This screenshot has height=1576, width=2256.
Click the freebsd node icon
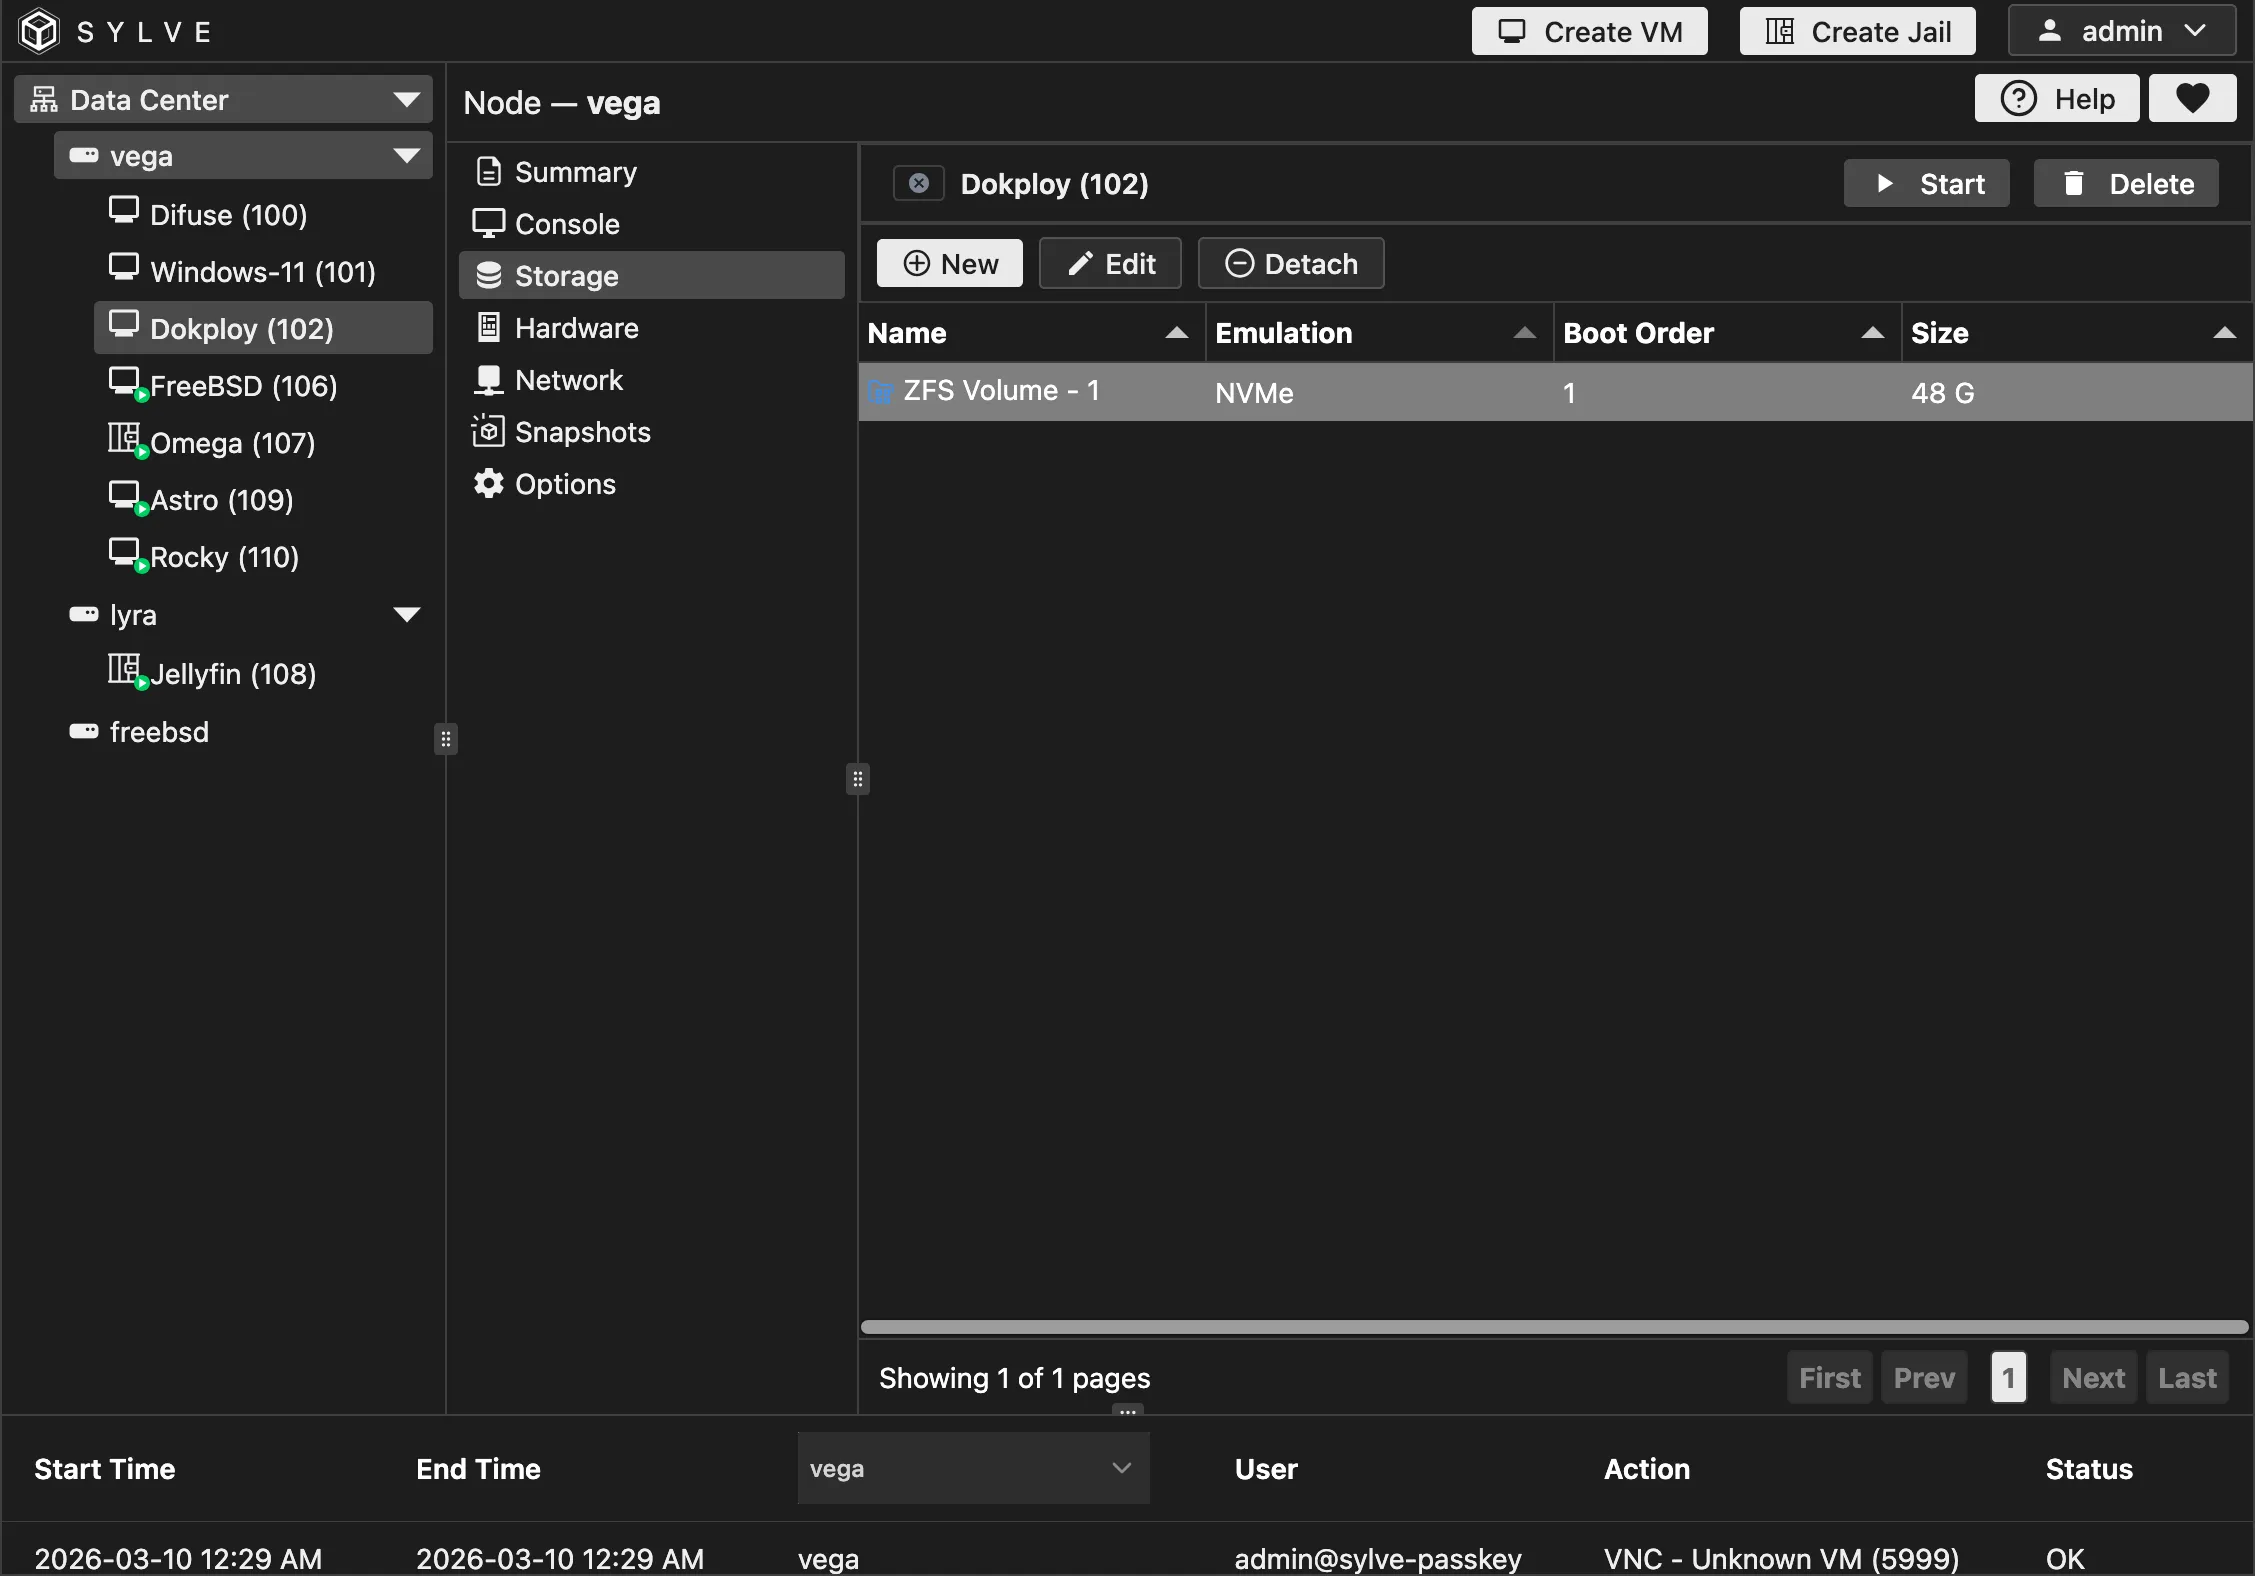[x=84, y=731]
